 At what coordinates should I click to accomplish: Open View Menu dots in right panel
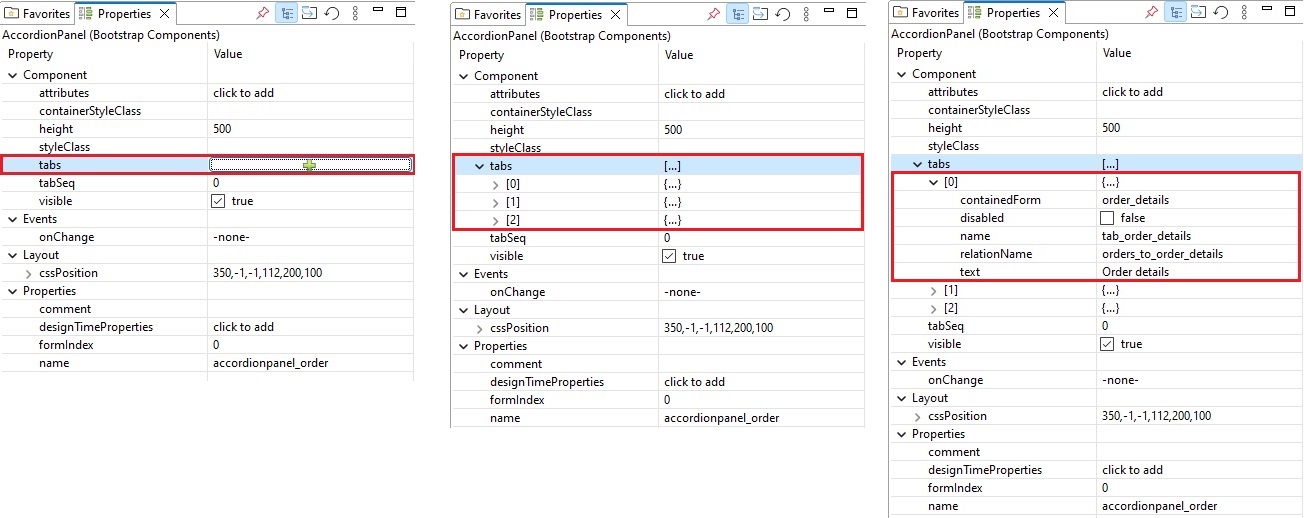1243,12
